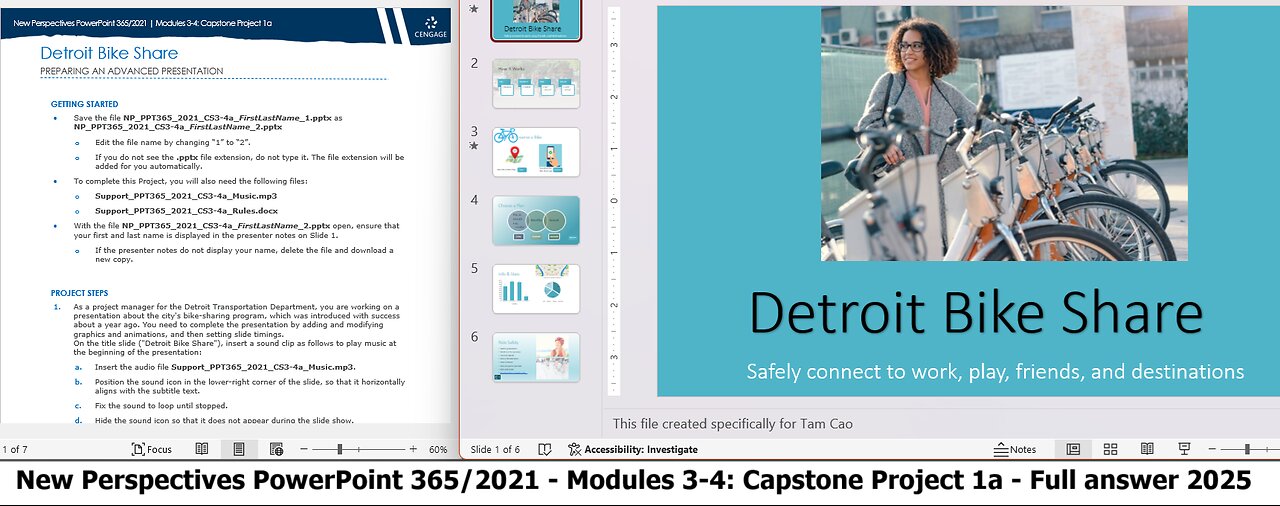The width and height of the screenshot is (1280, 506).
Task: Click Support_PPT365_2021_CS3-4a_Rules.docx file name
Action: coord(184,211)
